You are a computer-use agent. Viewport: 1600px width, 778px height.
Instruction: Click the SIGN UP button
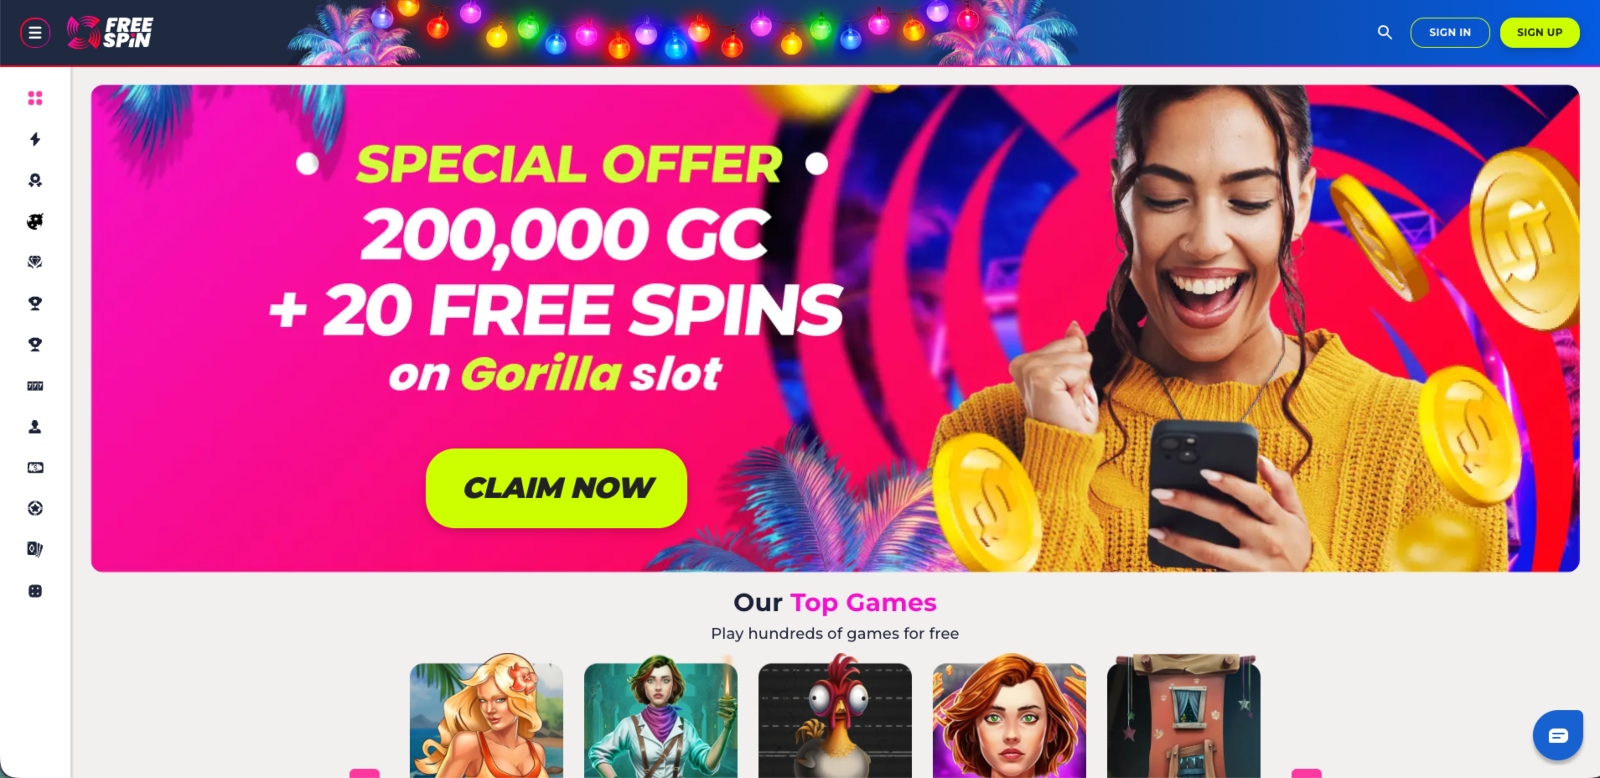tap(1540, 33)
